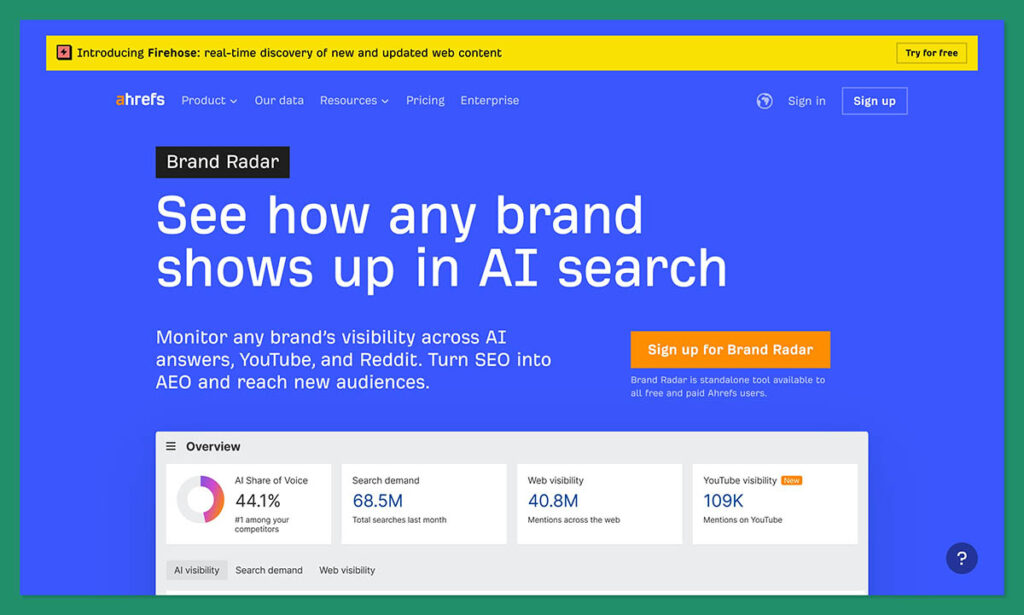The image size is (1024, 615).
Task: Click Sign up for Brand Radar
Action: tap(730, 350)
